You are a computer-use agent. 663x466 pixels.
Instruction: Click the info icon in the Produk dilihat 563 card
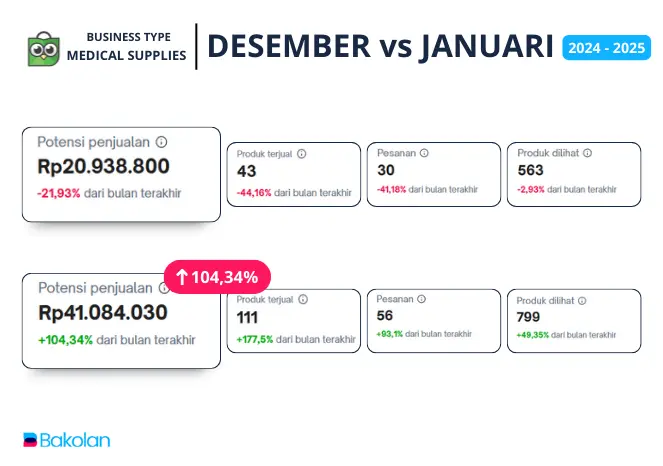587,153
